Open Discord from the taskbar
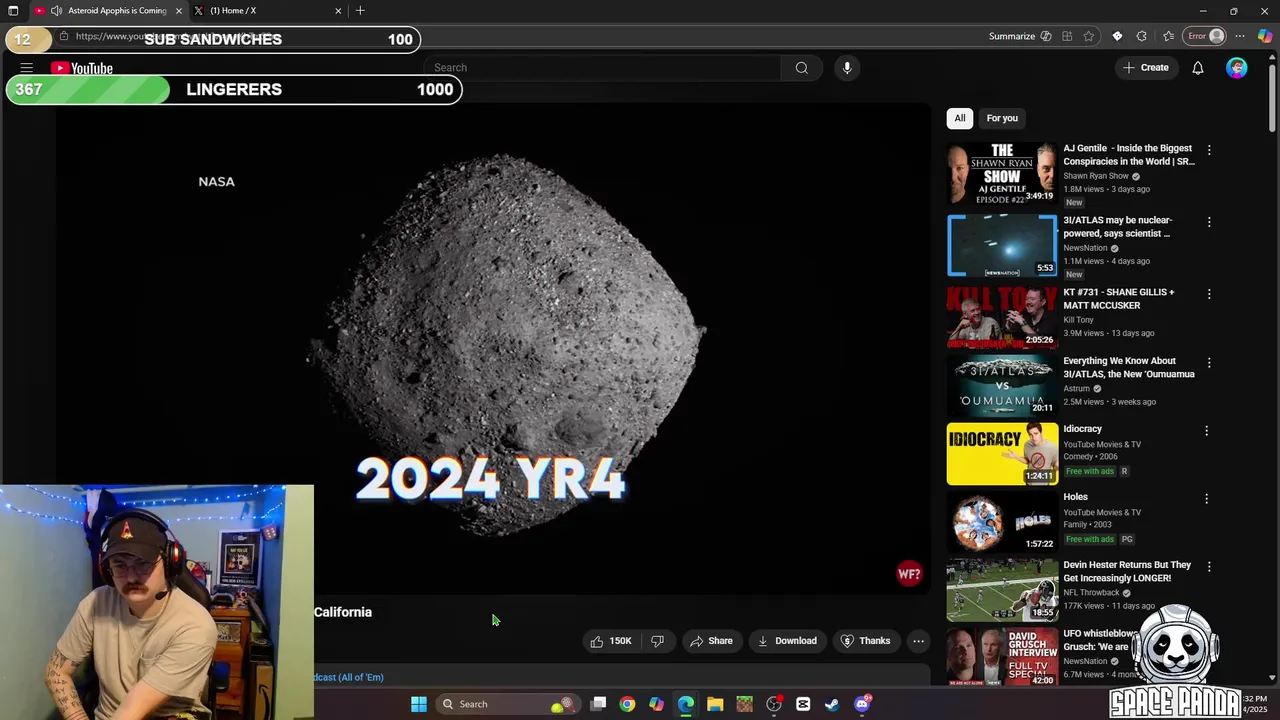 click(x=862, y=704)
